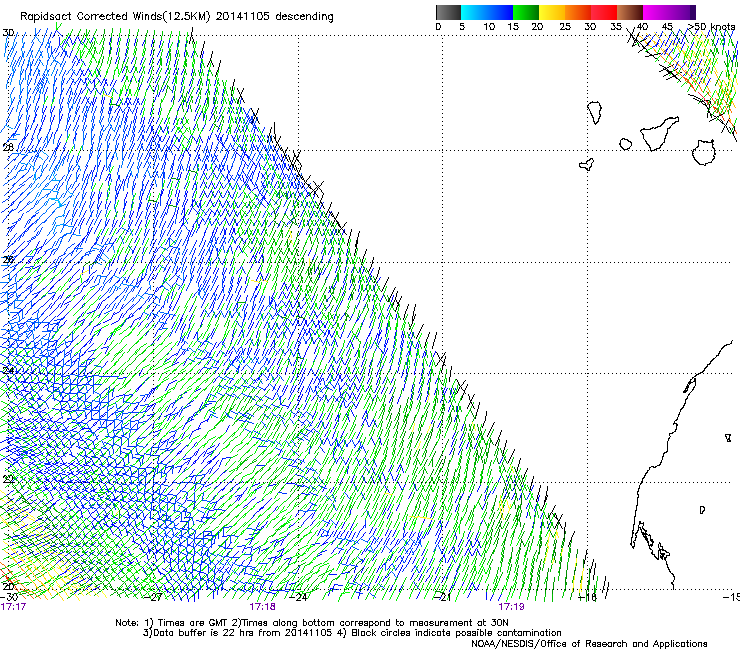Click the purple time stamp '17:19'
The height and width of the screenshot is (650, 740).
pyautogui.click(x=512, y=607)
